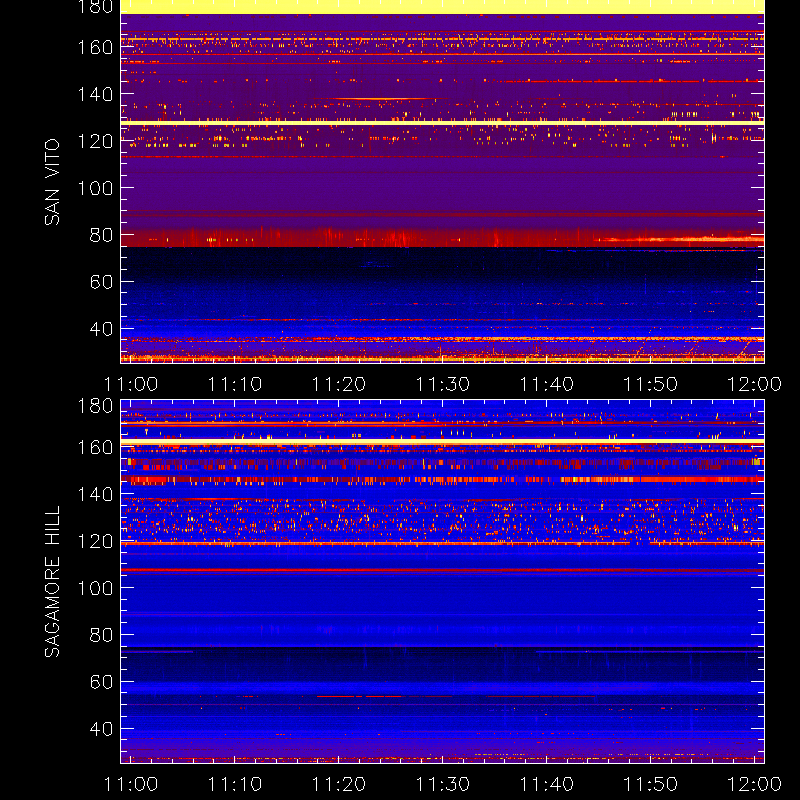Viewport: 800px width, 800px height.
Task: Click 11:00 time label under San Vito plot
Action: (131, 384)
